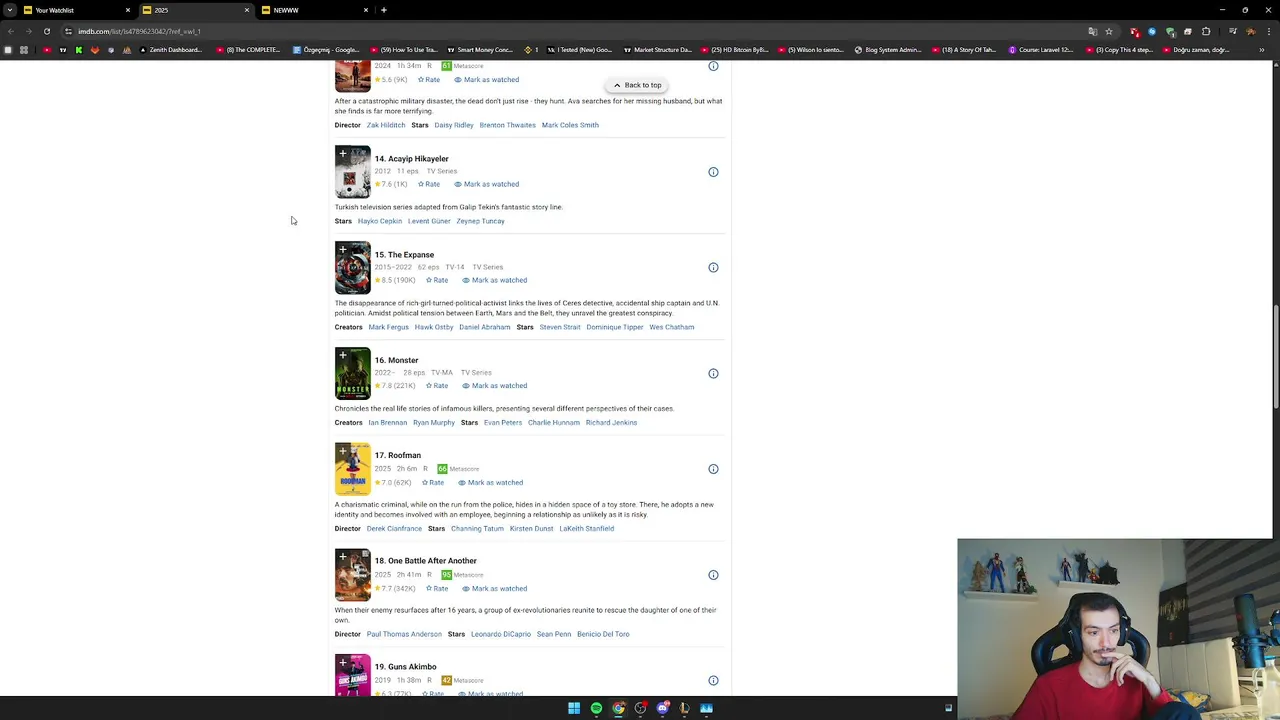Open the apps grid bookmark icon
Screen dimensions: 1280x720
pyautogui.click(x=24, y=50)
